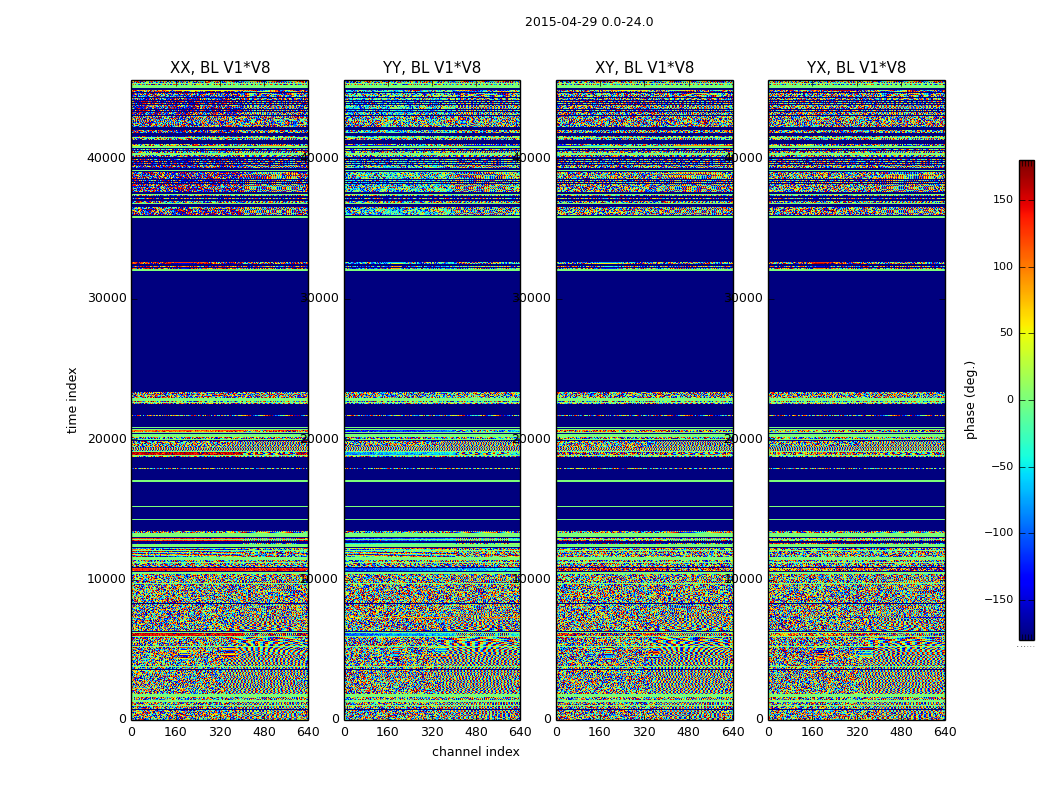Screen dimensions: 1050x800
Task: Click inside the XY phase waterfall plot
Action: 644,400
